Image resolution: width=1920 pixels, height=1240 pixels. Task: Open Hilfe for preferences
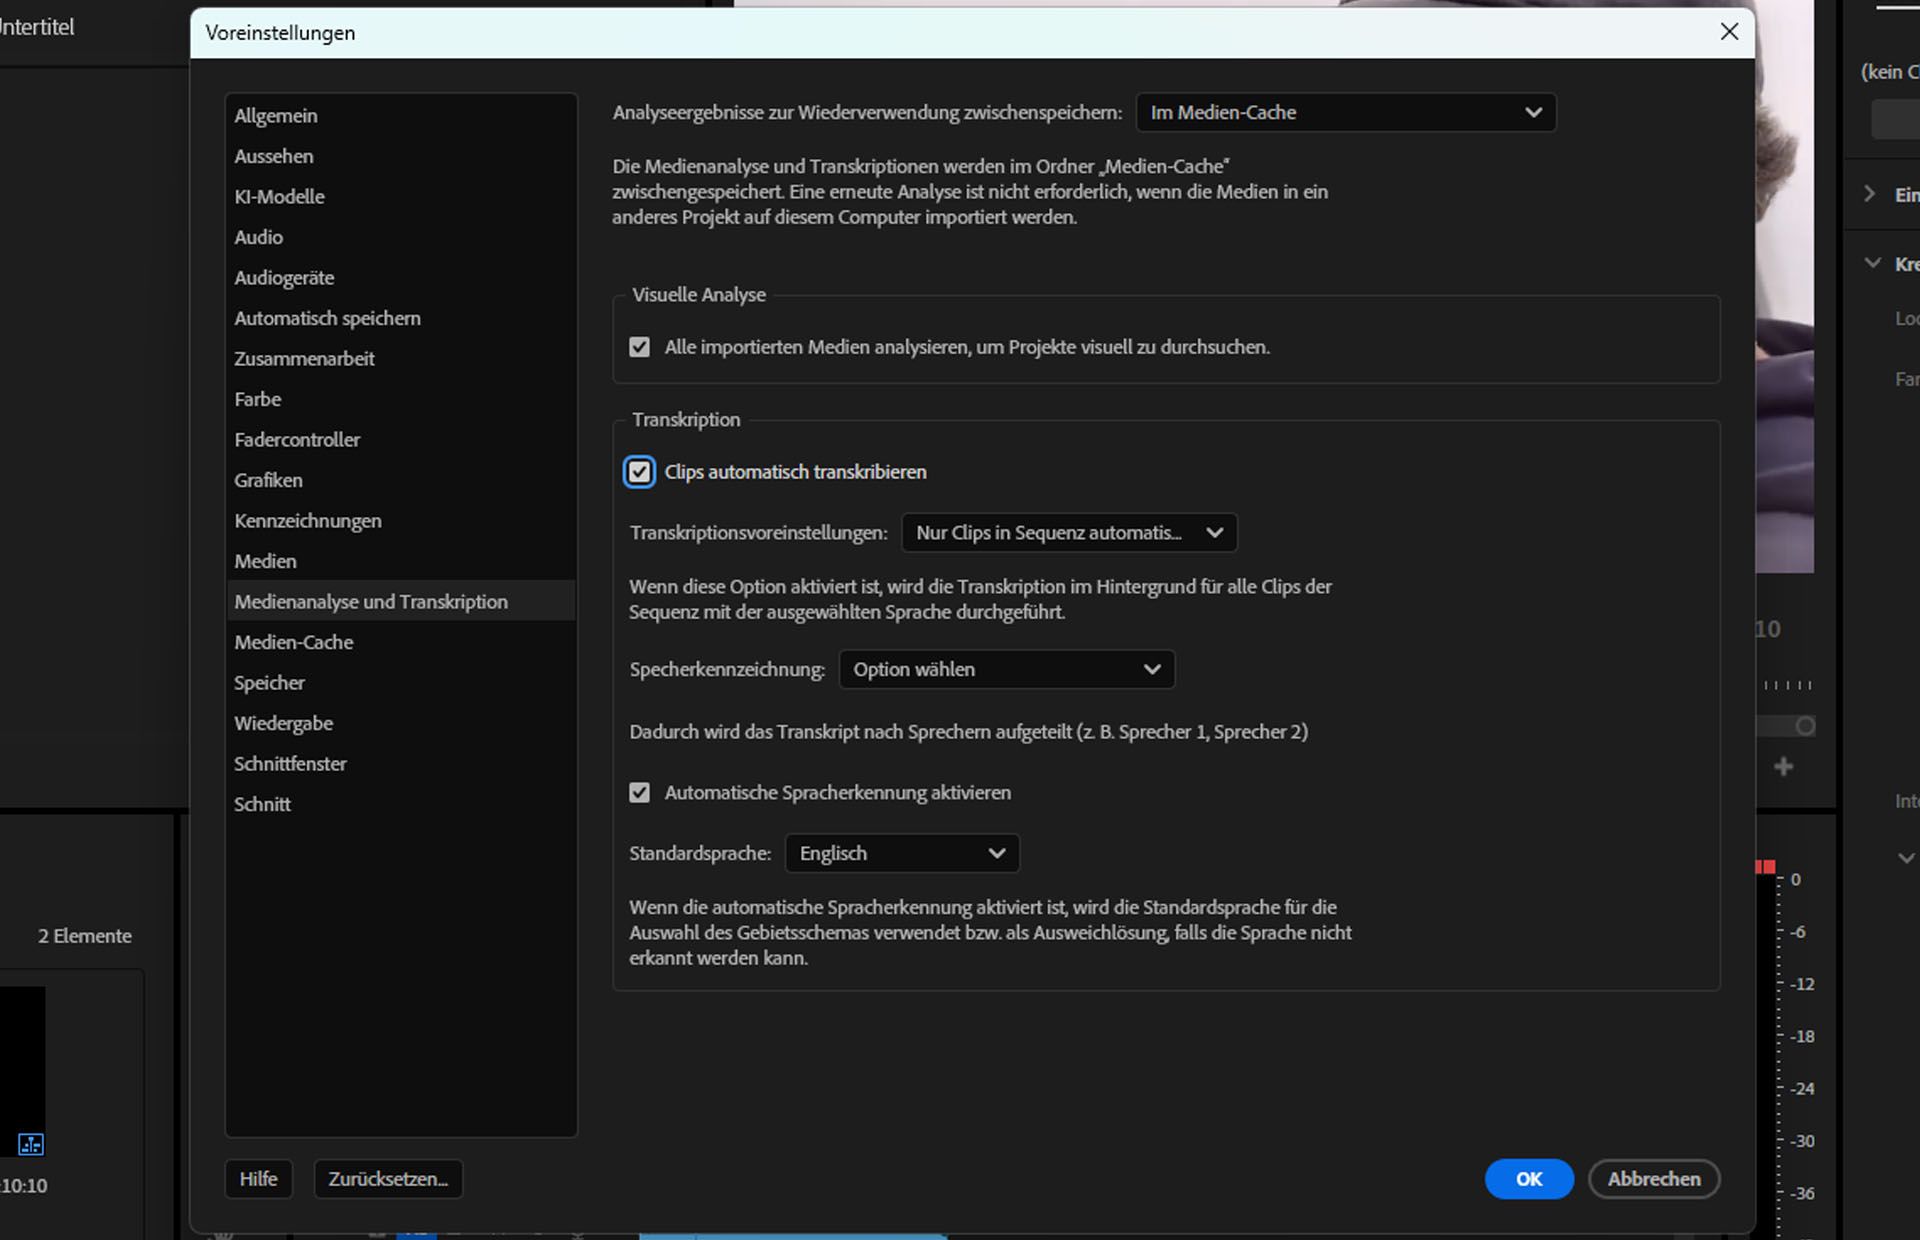click(x=258, y=1179)
